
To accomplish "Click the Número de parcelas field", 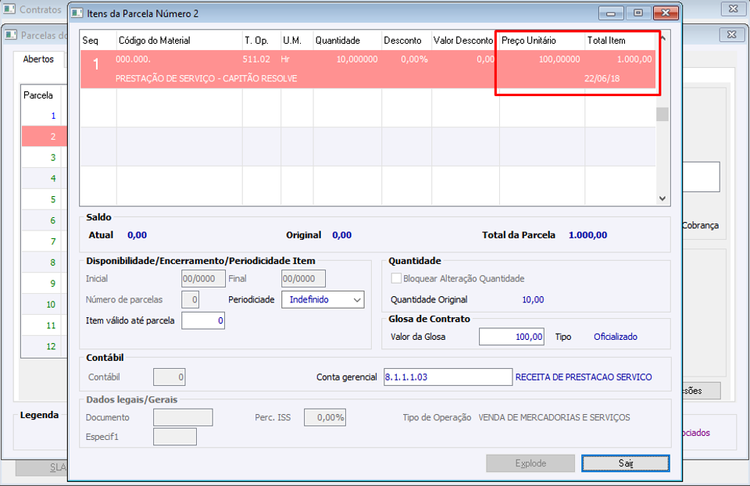I will tap(190, 299).
